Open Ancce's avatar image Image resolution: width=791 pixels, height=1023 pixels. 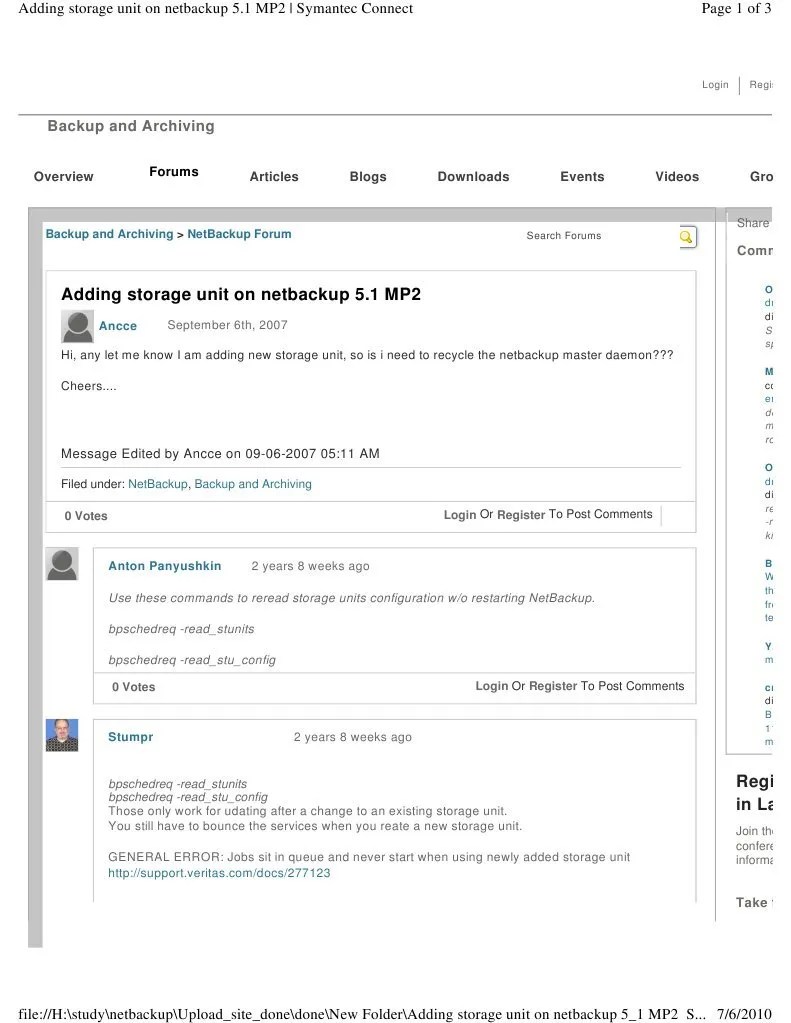77,326
